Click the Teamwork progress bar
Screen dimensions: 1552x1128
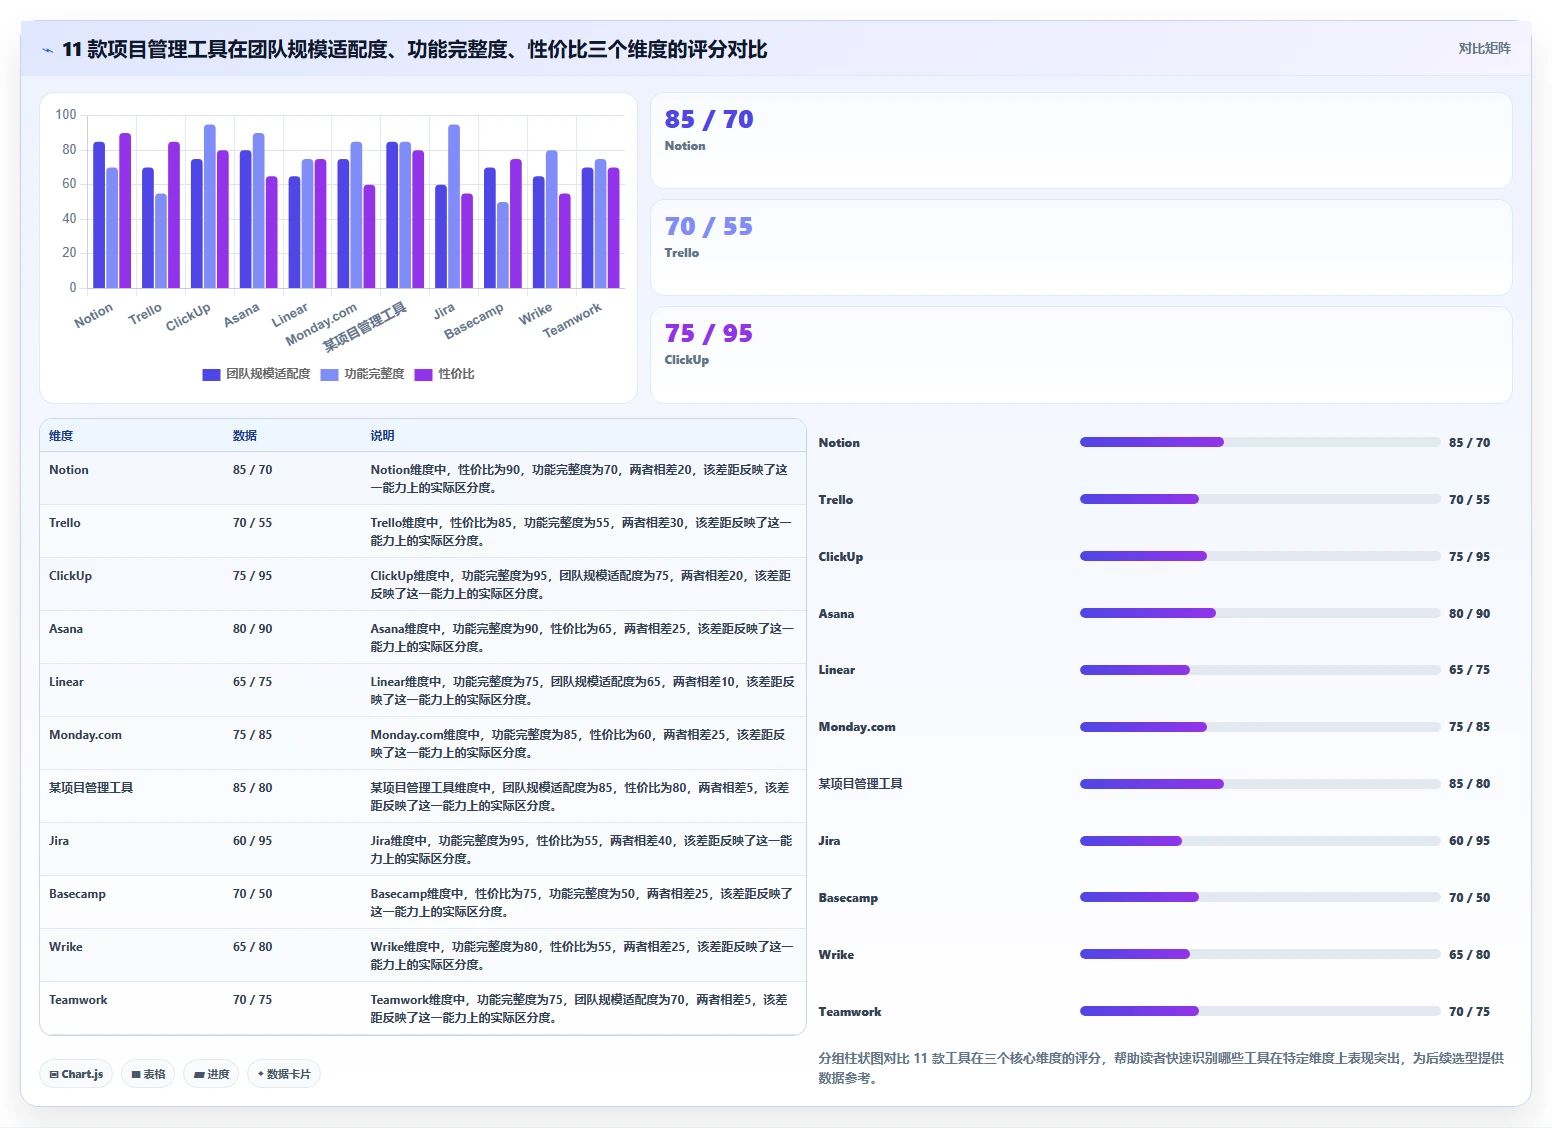[1260, 1011]
